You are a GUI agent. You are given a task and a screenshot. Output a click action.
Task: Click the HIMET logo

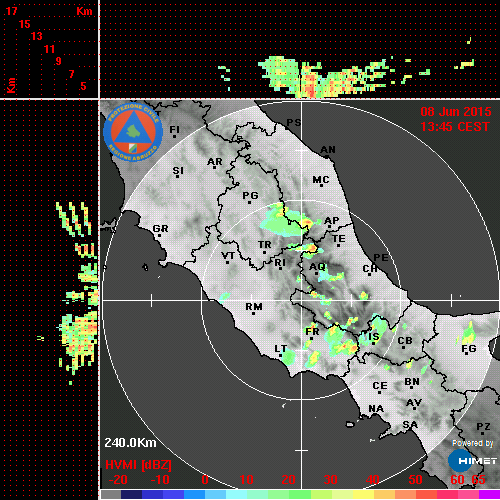[x=473, y=461]
